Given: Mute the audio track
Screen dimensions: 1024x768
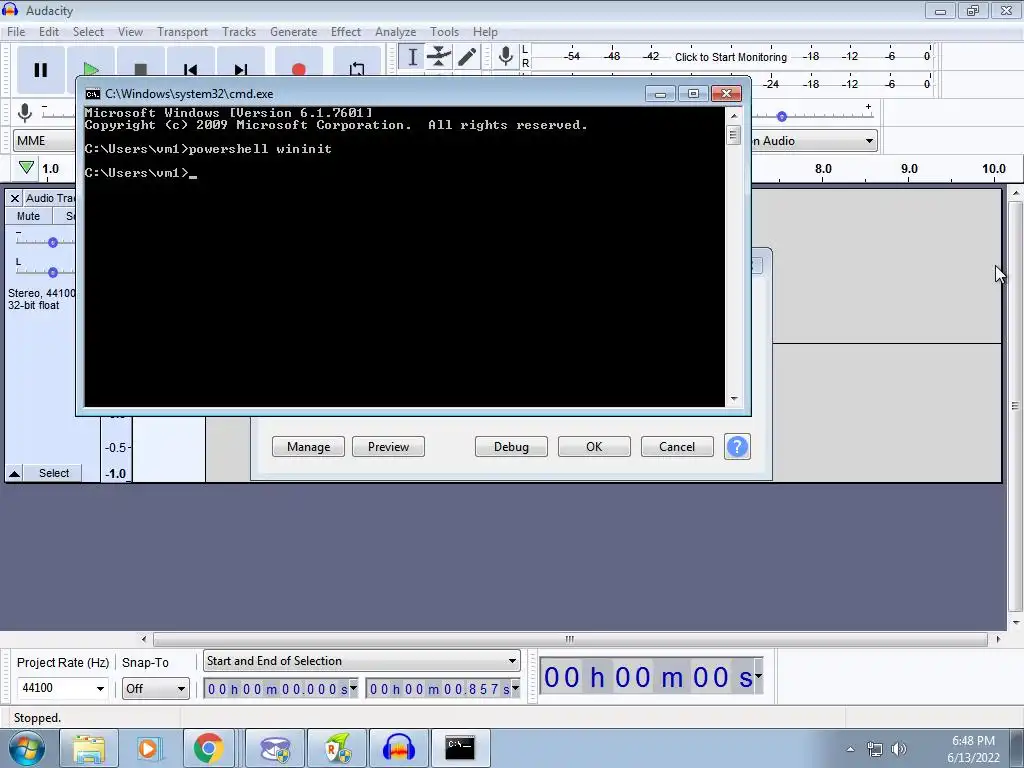Looking at the screenshot, I should click(x=28, y=216).
